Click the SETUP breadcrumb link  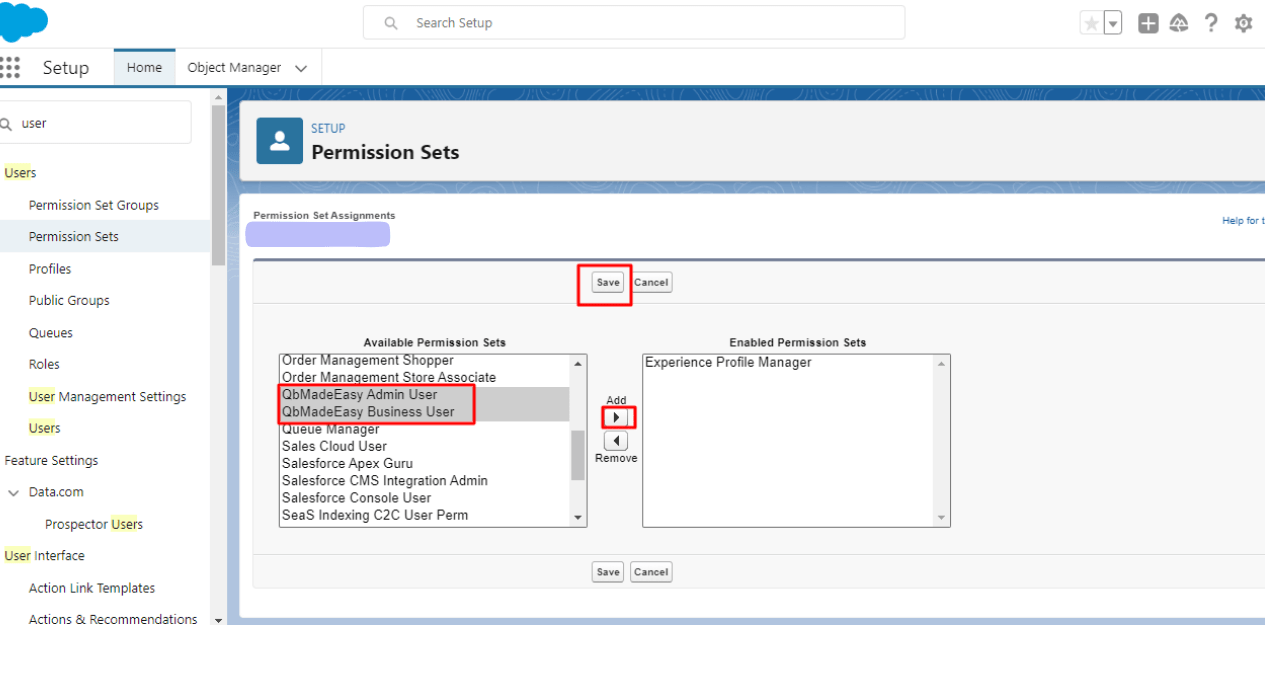coord(328,128)
